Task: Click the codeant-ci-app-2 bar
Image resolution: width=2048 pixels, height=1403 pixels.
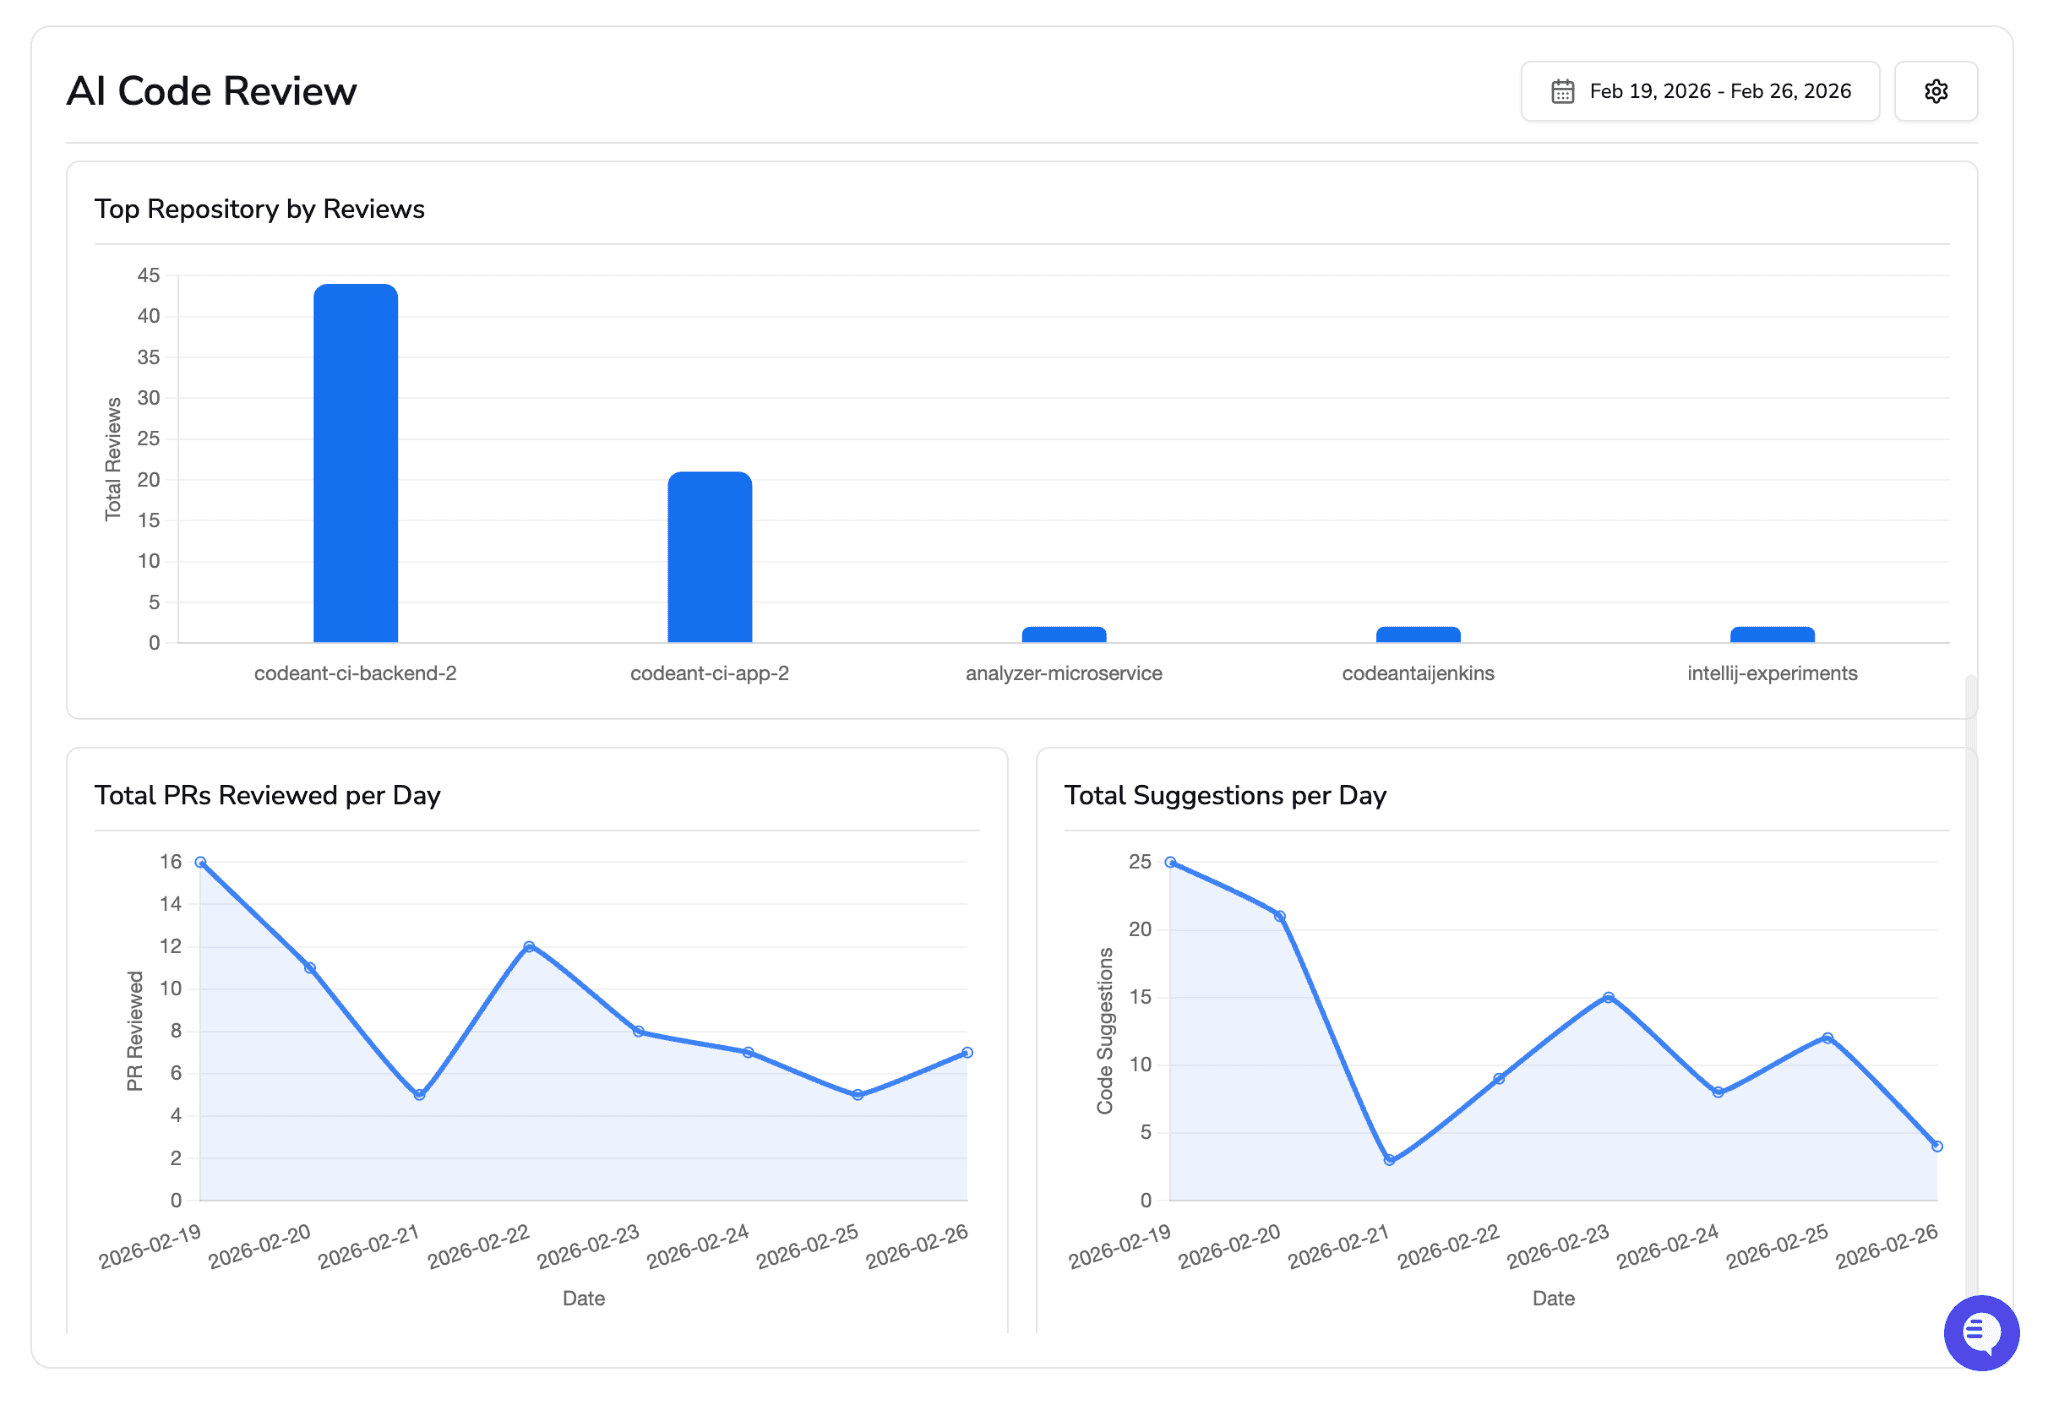Action: pyautogui.click(x=709, y=557)
